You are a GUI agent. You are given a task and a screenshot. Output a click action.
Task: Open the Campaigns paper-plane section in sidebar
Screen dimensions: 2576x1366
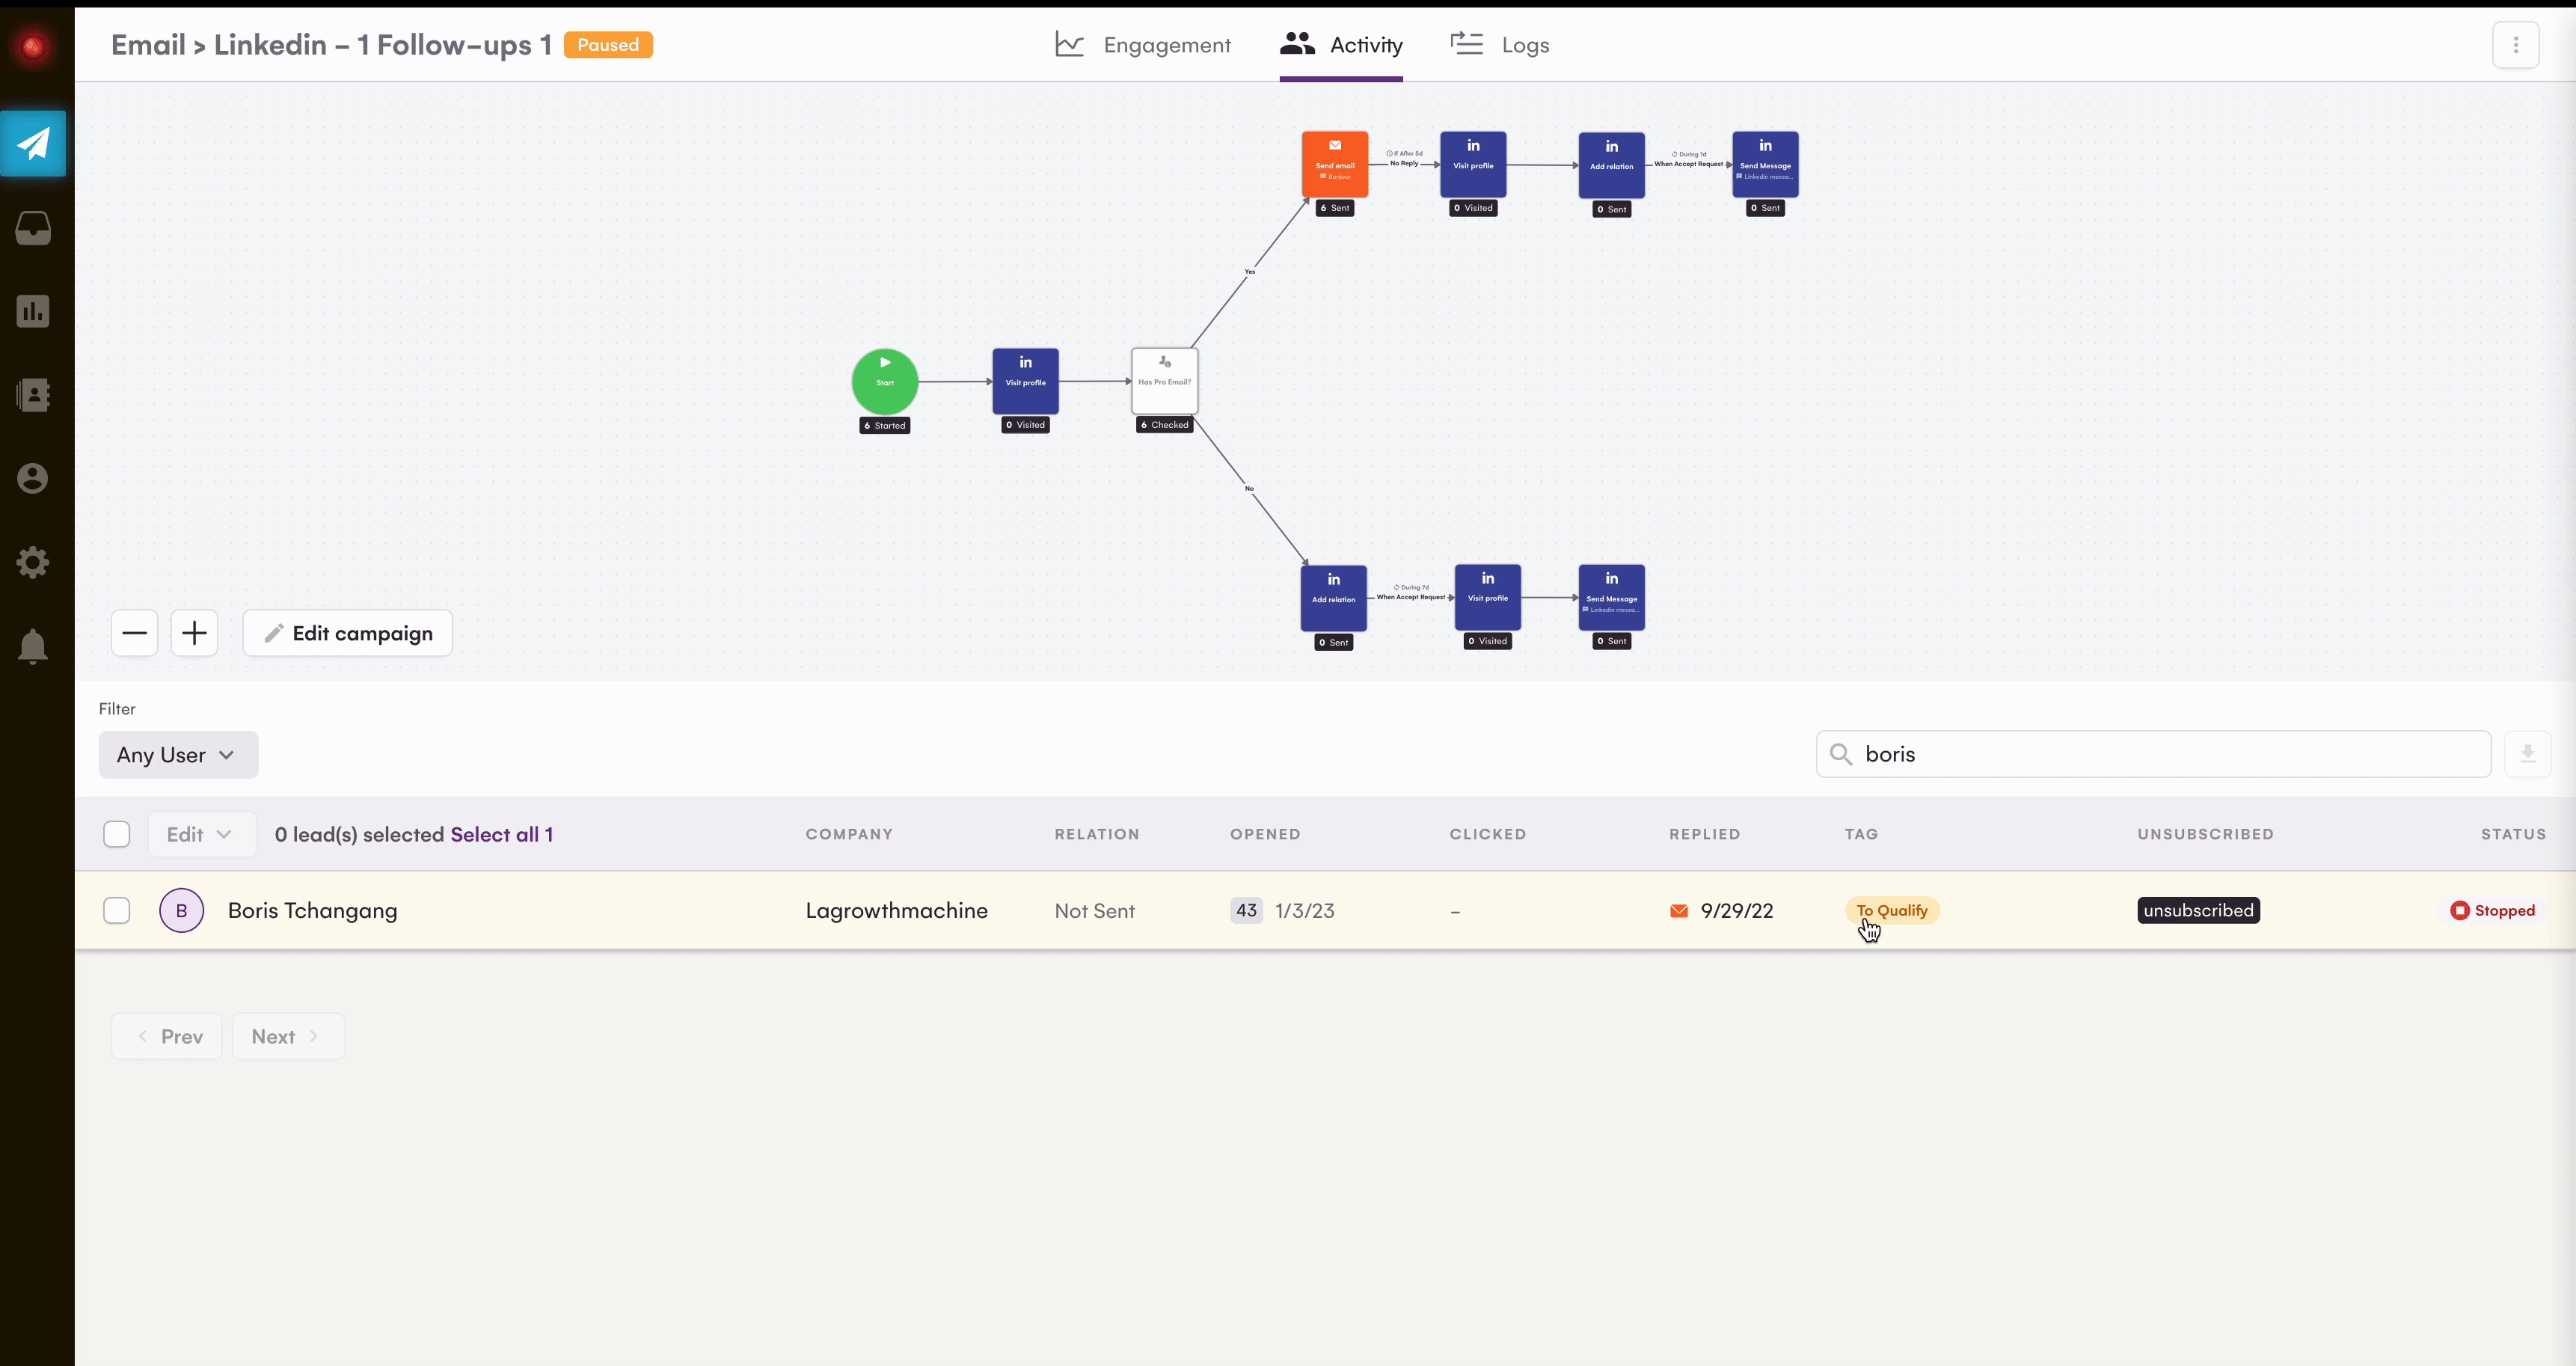tap(34, 142)
